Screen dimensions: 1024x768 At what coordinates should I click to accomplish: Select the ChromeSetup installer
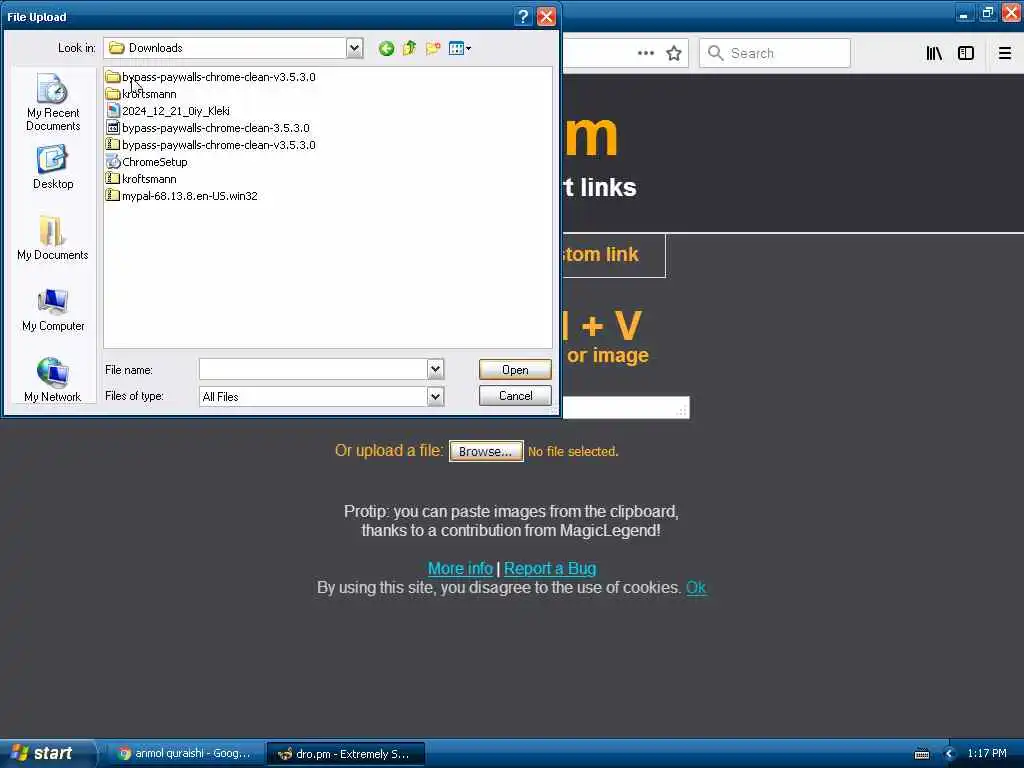pos(147,162)
